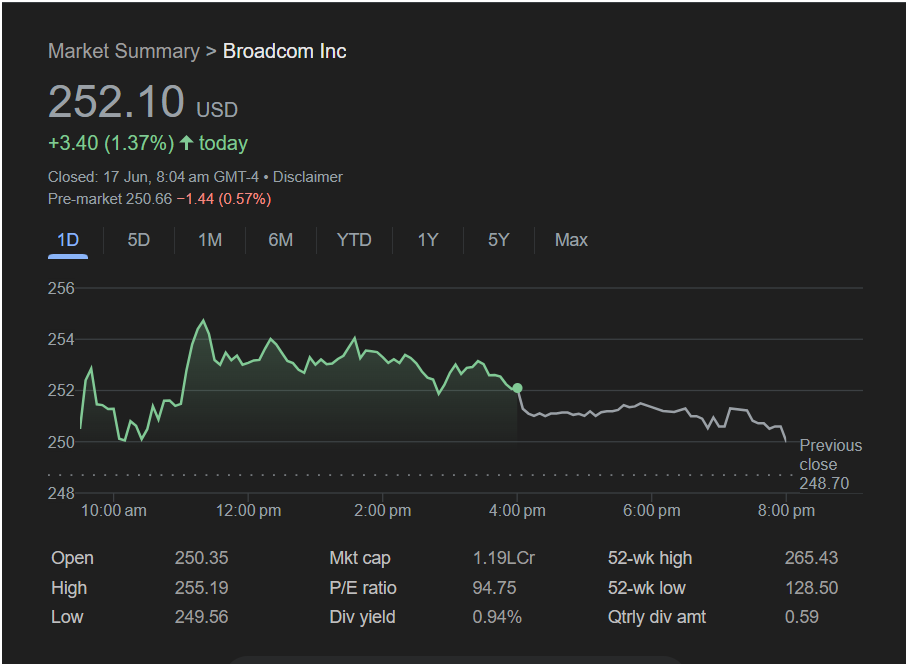
Task: Click the Div yield label
Action: pos(362,617)
